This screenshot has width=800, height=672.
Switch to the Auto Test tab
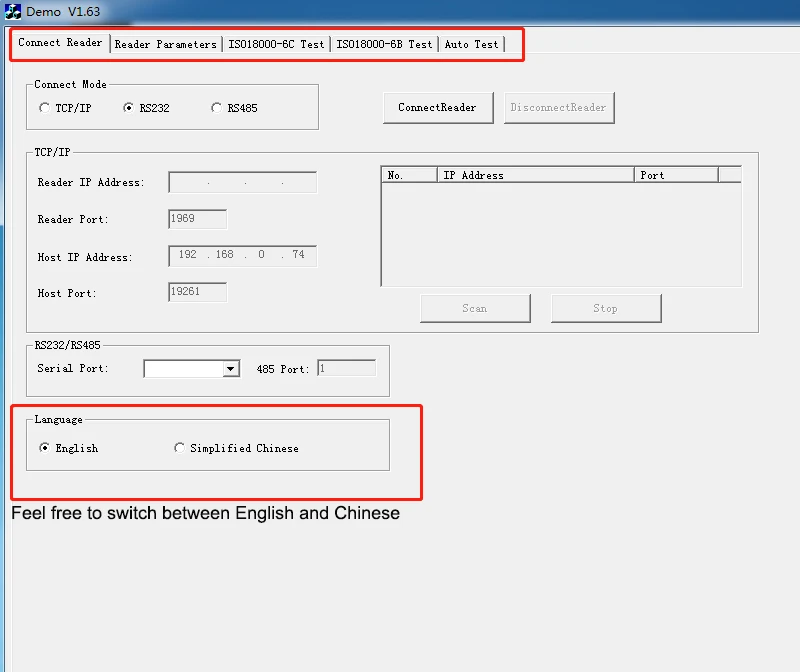point(471,44)
